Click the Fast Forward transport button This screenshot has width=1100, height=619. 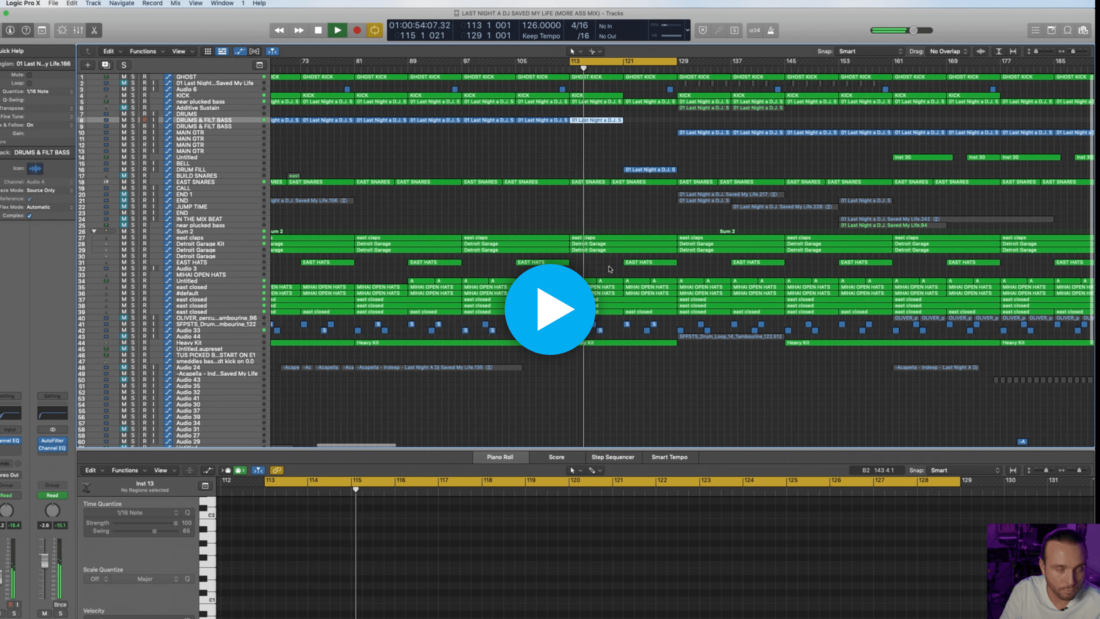click(x=299, y=30)
